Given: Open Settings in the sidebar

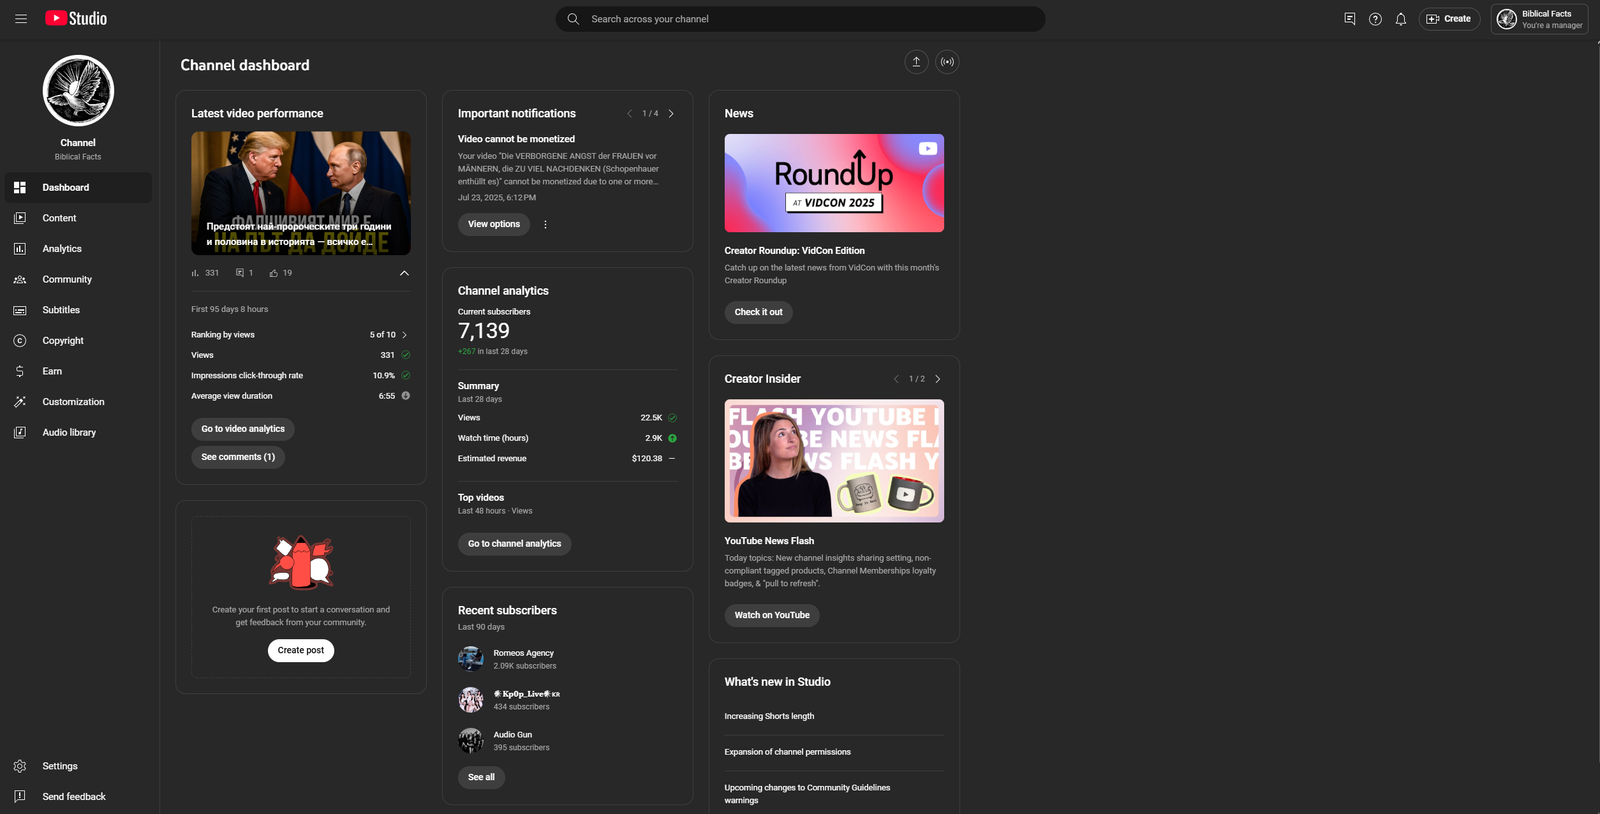Looking at the screenshot, I should (78, 766).
